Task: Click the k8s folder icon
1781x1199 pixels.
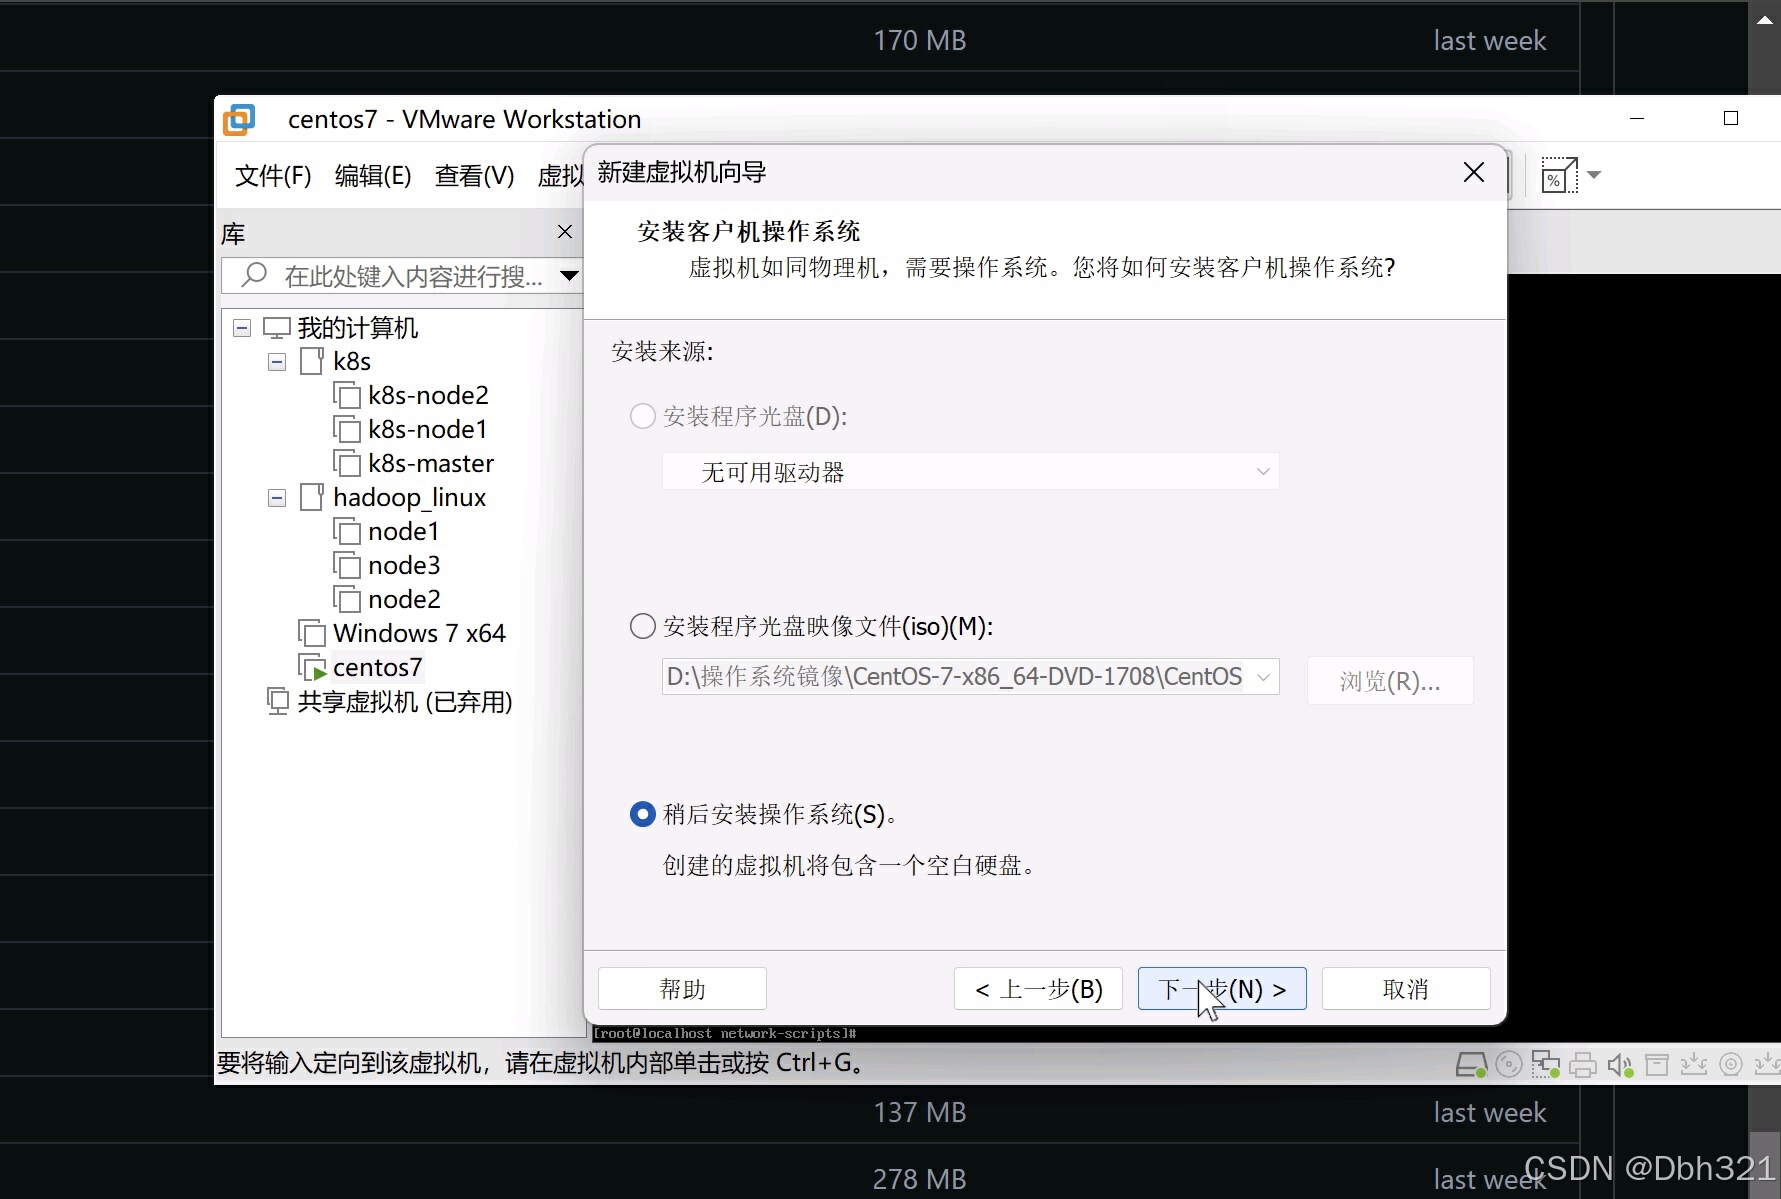Action: (x=312, y=361)
